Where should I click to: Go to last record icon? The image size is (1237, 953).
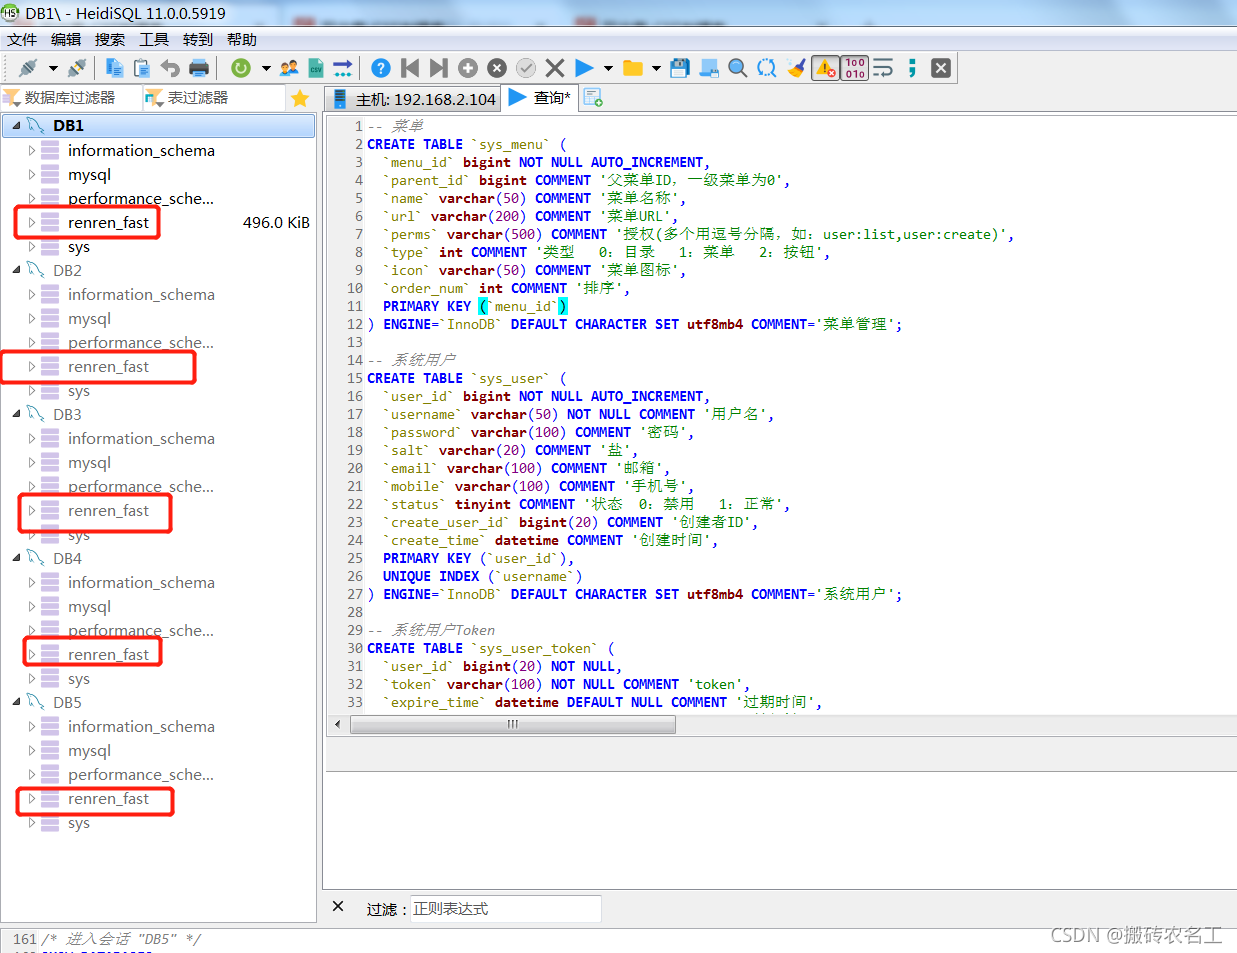click(438, 68)
